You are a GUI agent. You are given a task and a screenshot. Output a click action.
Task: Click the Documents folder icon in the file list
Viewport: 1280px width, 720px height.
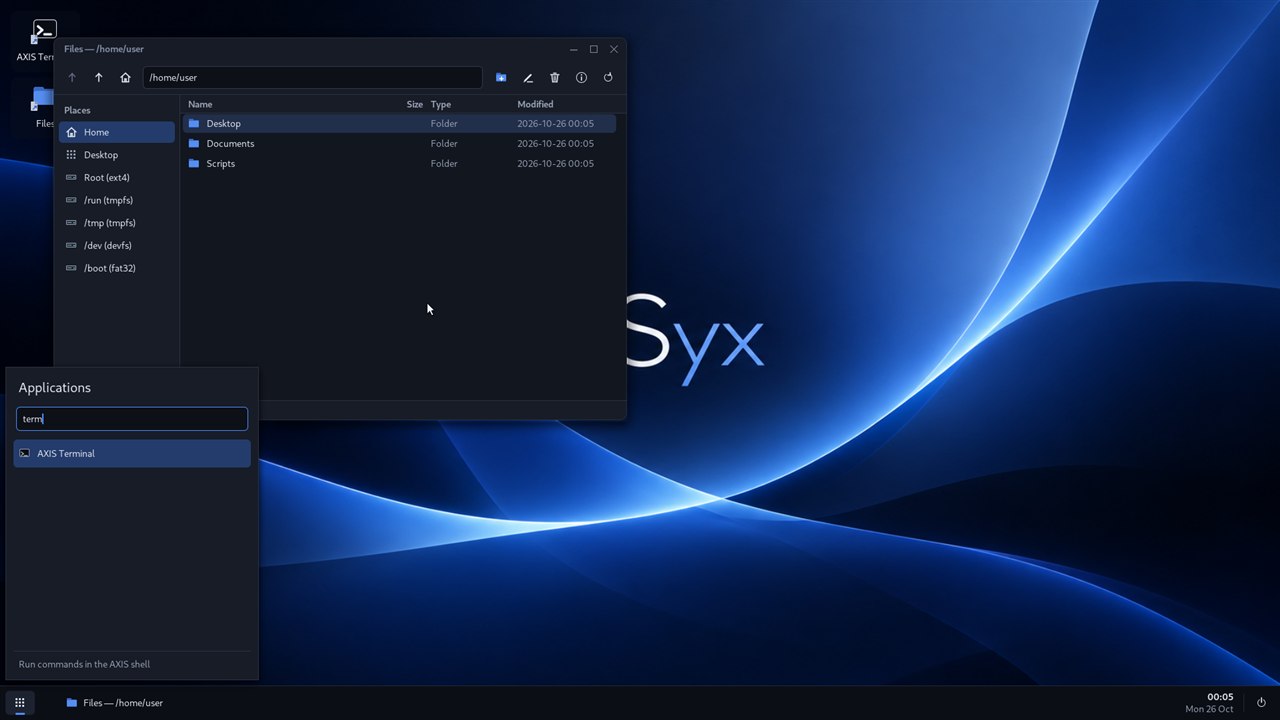coord(194,144)
